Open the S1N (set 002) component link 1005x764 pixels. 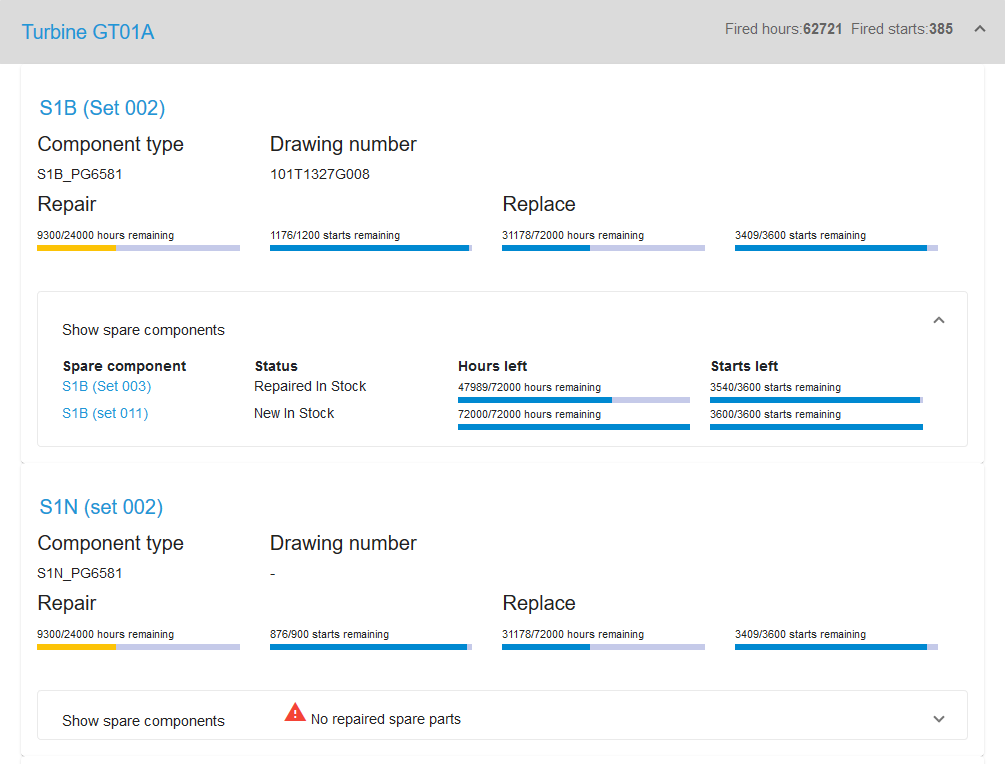point(101,507)
